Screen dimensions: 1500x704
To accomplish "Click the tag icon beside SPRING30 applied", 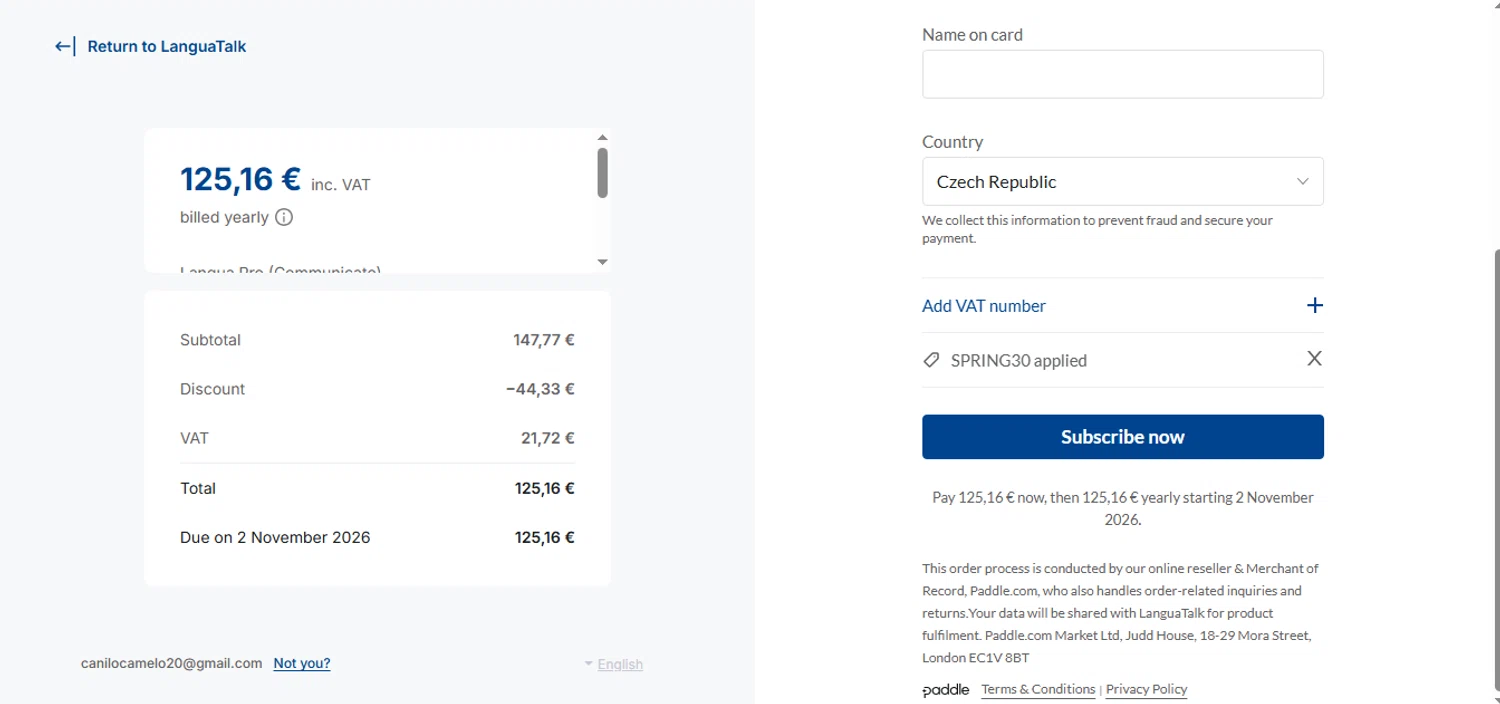I will pos(931,360).
